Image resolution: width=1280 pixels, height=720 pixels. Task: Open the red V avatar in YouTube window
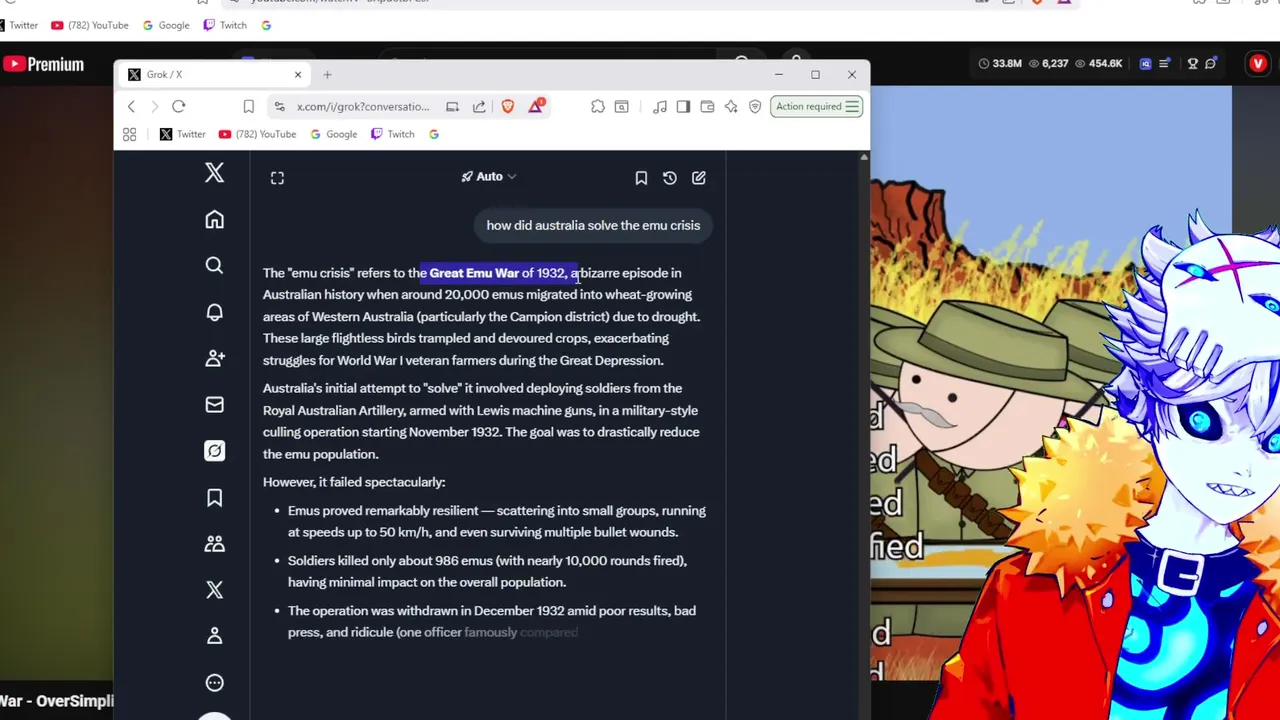(x=1258, y=64)
